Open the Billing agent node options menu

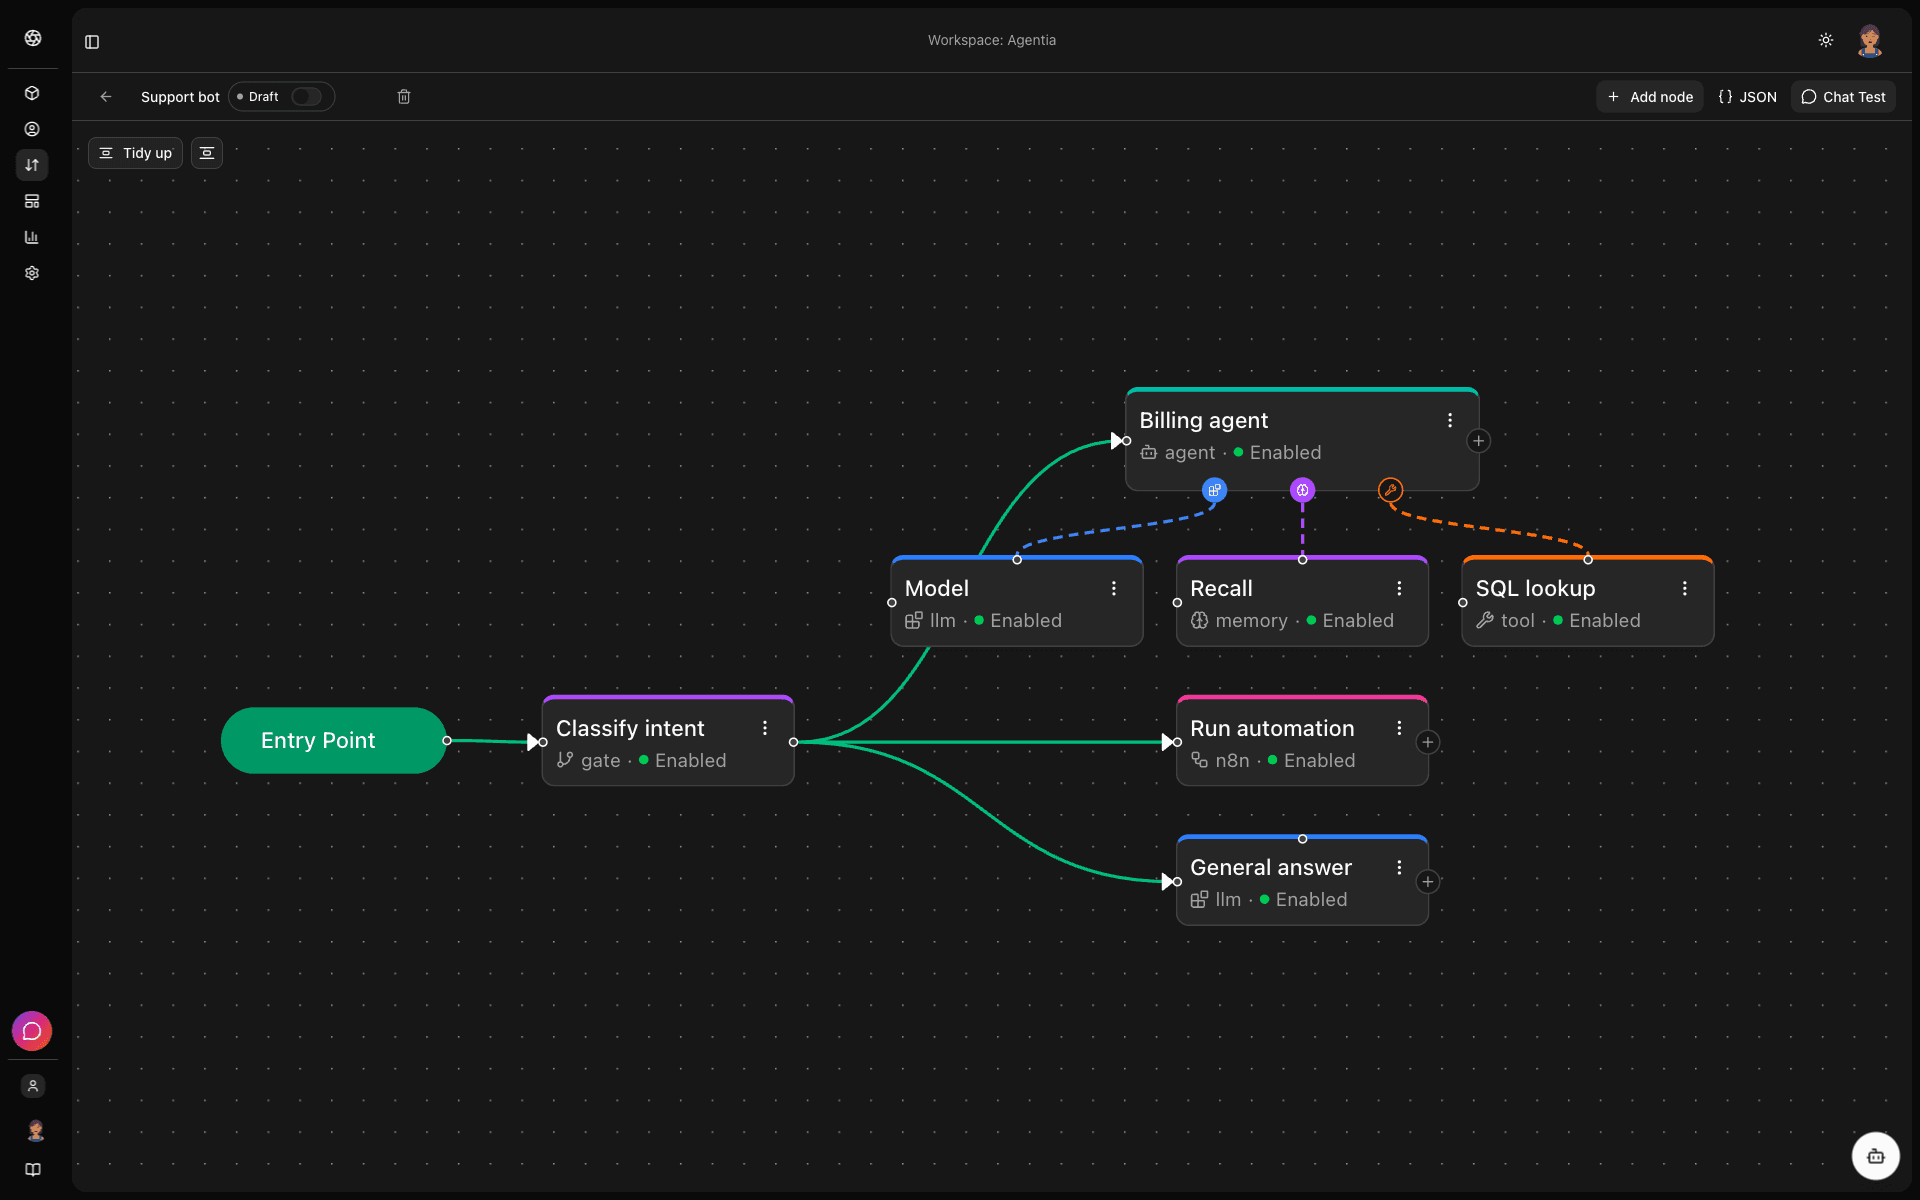click(x=1450, y=421)
